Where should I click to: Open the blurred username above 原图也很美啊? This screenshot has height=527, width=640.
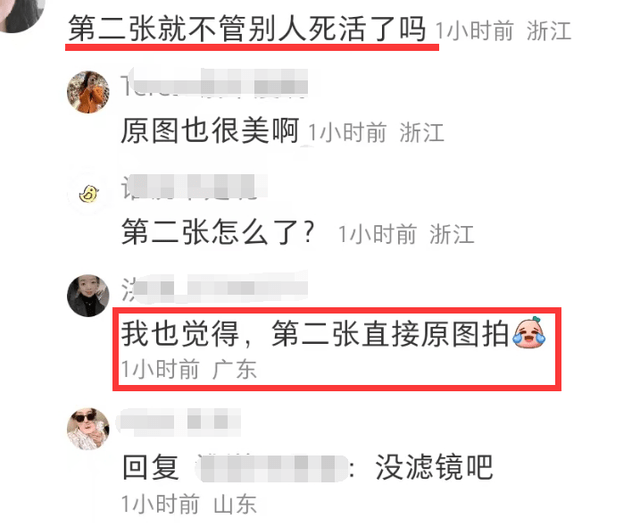tap(215, 84)
